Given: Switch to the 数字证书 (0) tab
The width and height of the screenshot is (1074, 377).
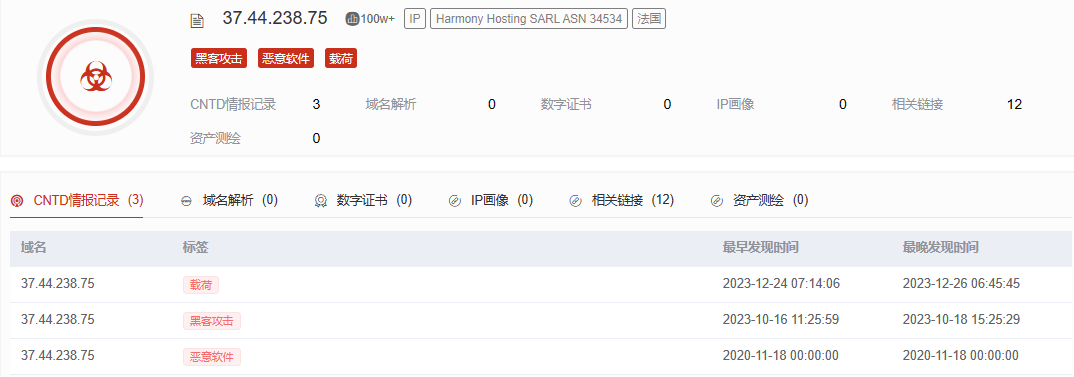Looking at the screenshot, I should [x=363, y=200].
